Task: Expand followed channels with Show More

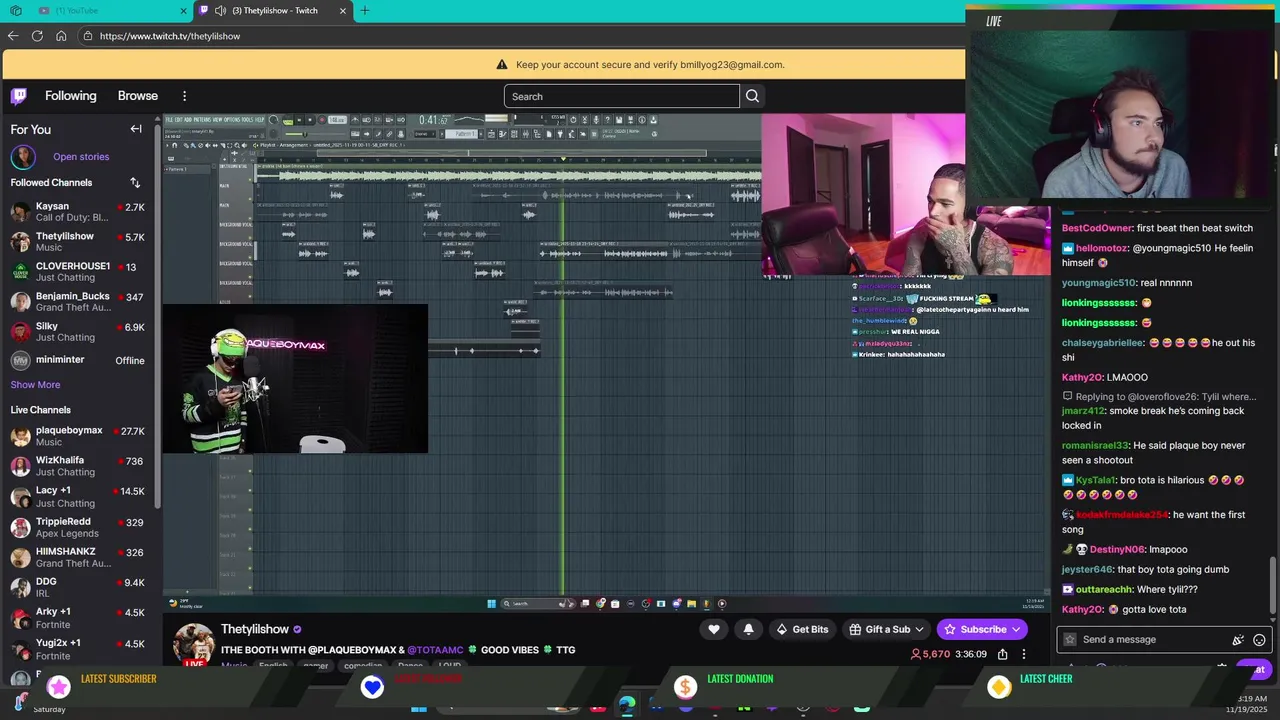Action: [35, 385]
